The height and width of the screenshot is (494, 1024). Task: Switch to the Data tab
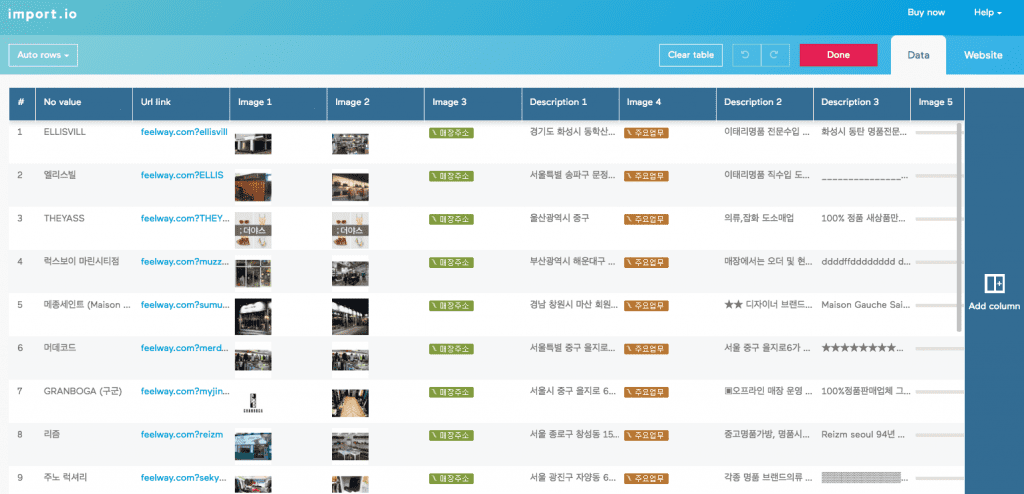(x=918, y=55)
